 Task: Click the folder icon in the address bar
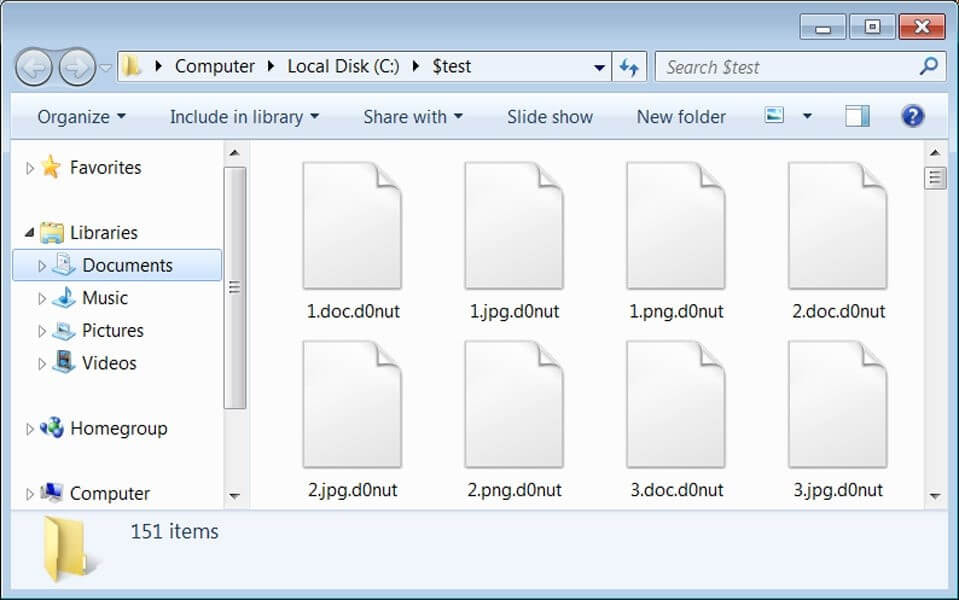click(x=131, y=66)
